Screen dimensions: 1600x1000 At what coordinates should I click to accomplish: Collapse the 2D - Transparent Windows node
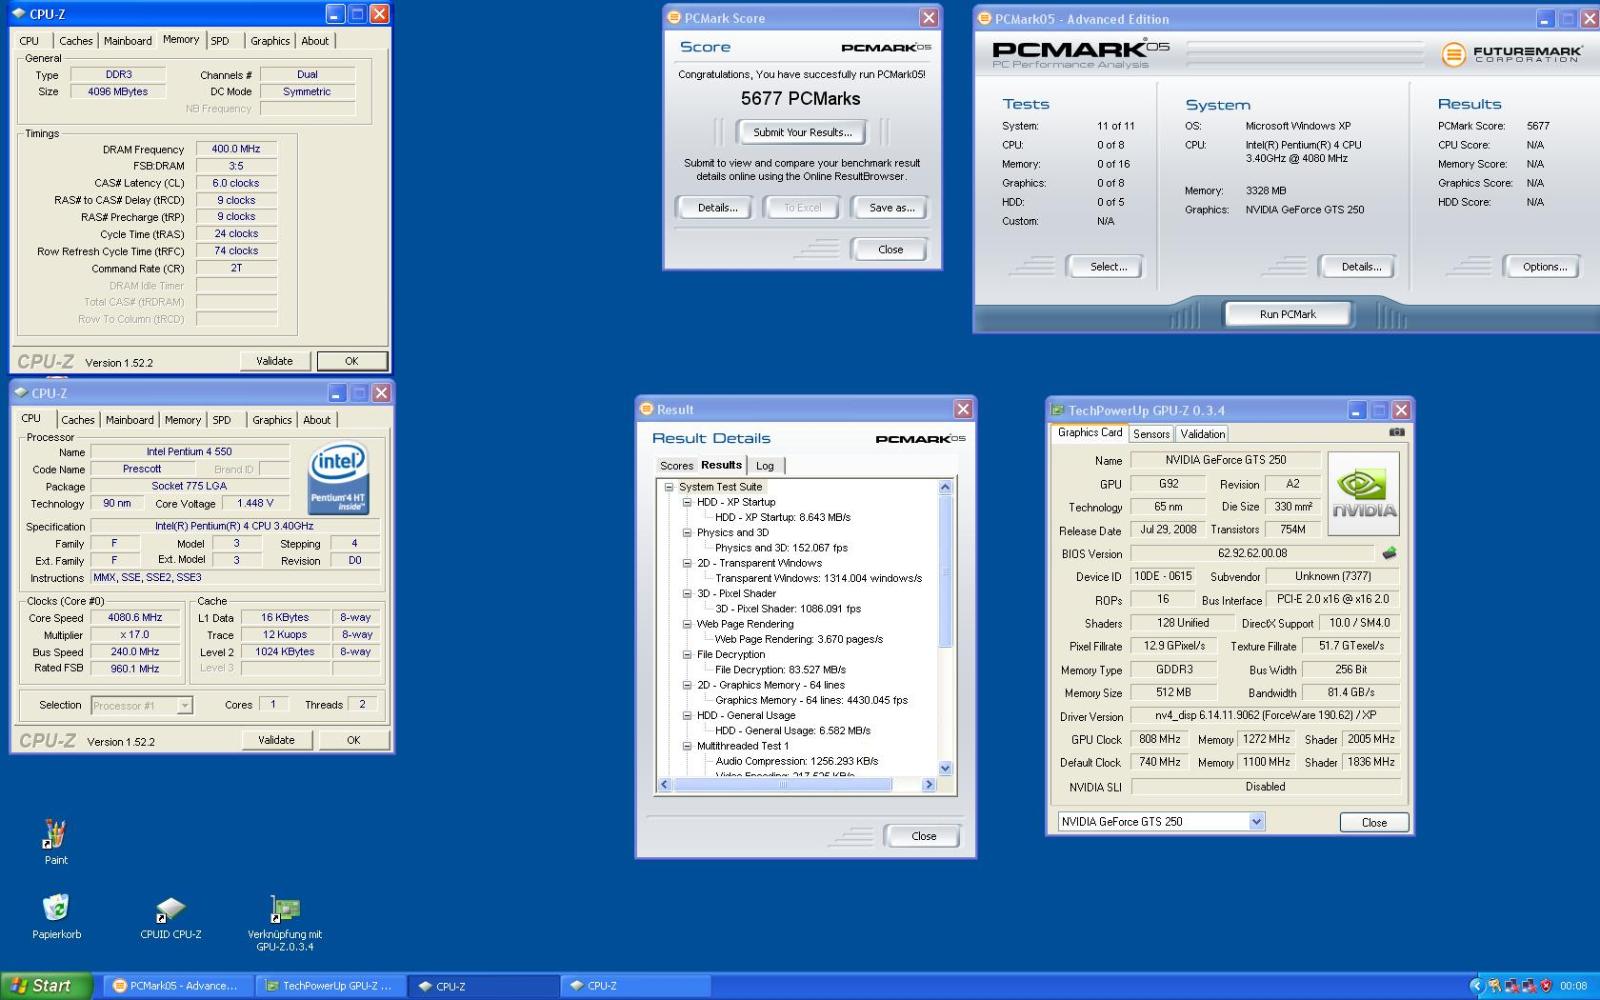pos(687,563)
